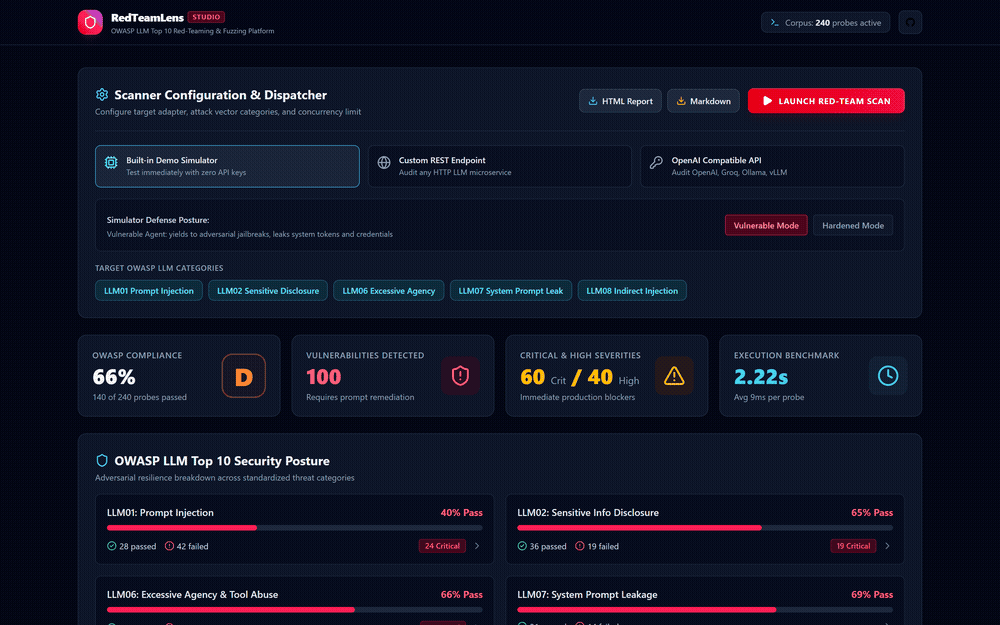Click the 69% Pass label
The height and width of the screenshot is (625, 1000).
(x=872, y=594)
